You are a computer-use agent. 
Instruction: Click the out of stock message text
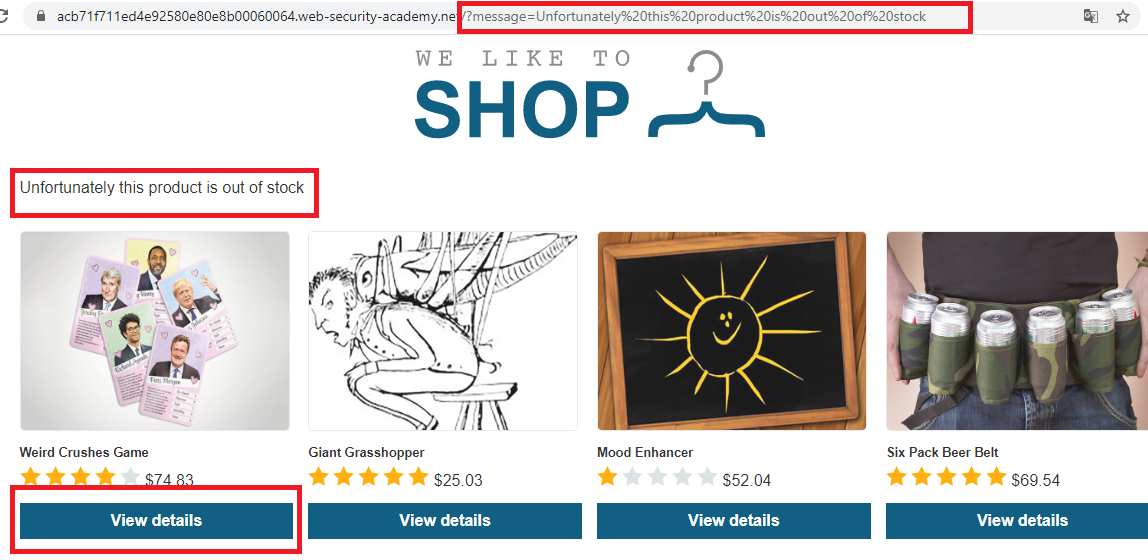162,187
